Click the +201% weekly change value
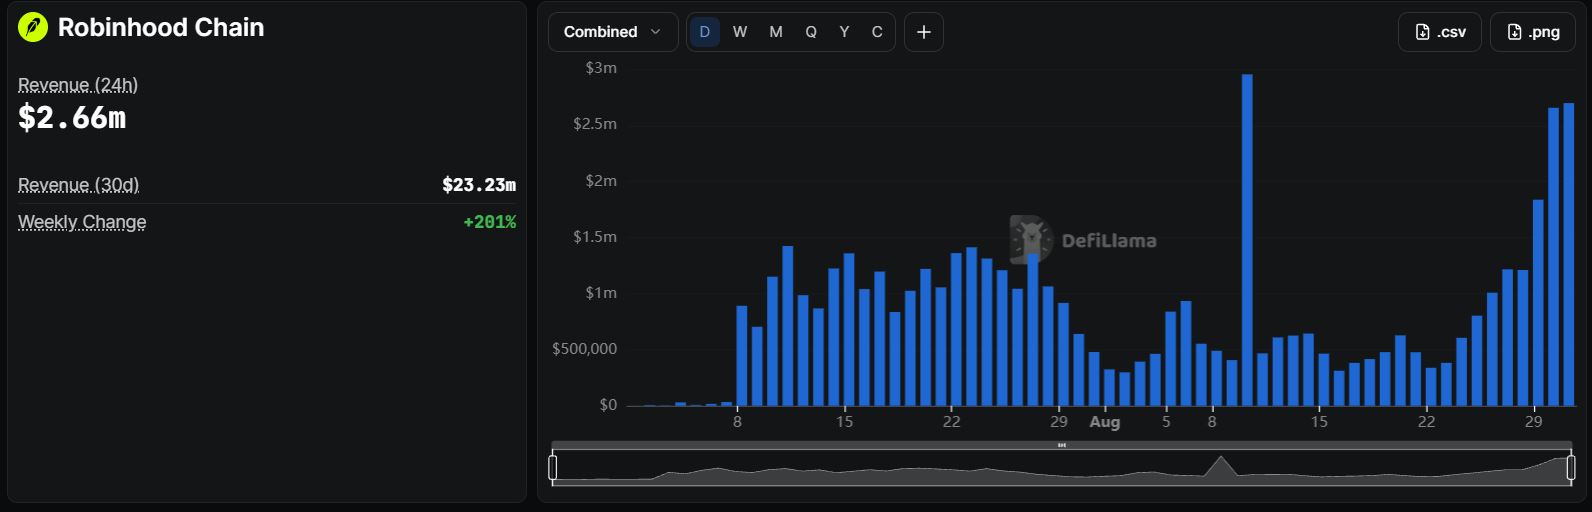 pos(490,222)
